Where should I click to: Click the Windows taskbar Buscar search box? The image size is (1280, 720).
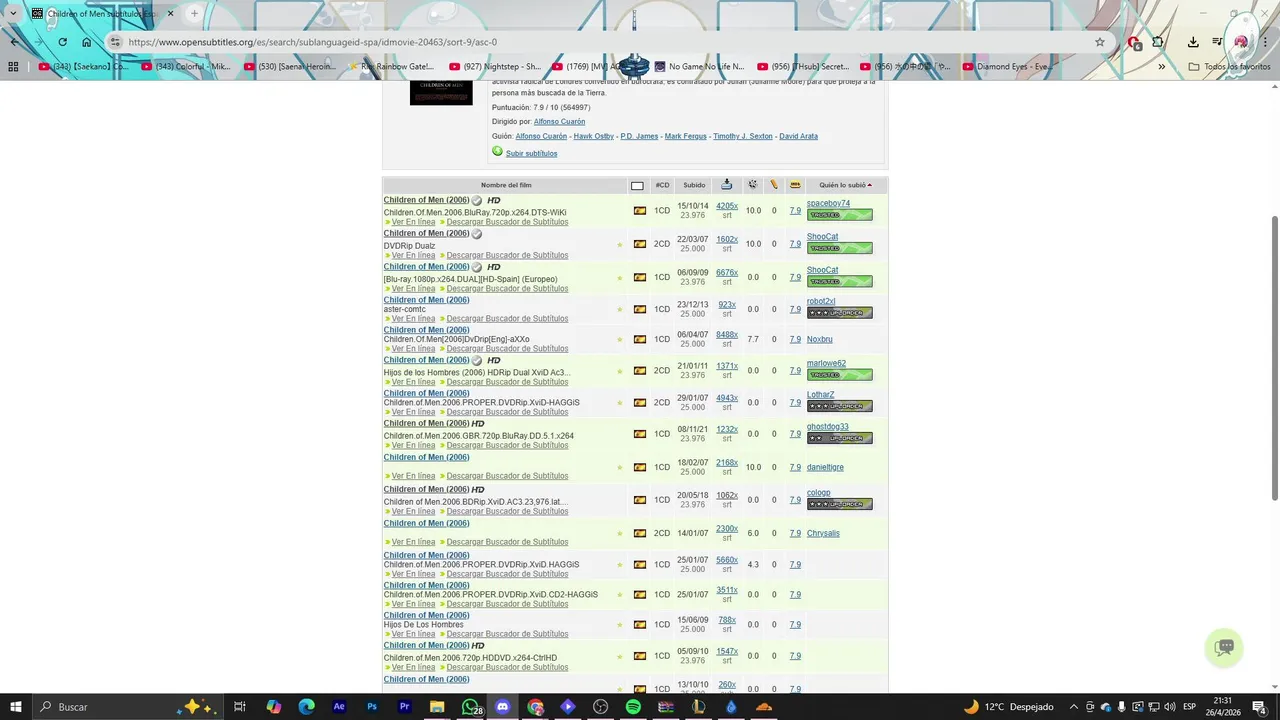pos(128,707)
